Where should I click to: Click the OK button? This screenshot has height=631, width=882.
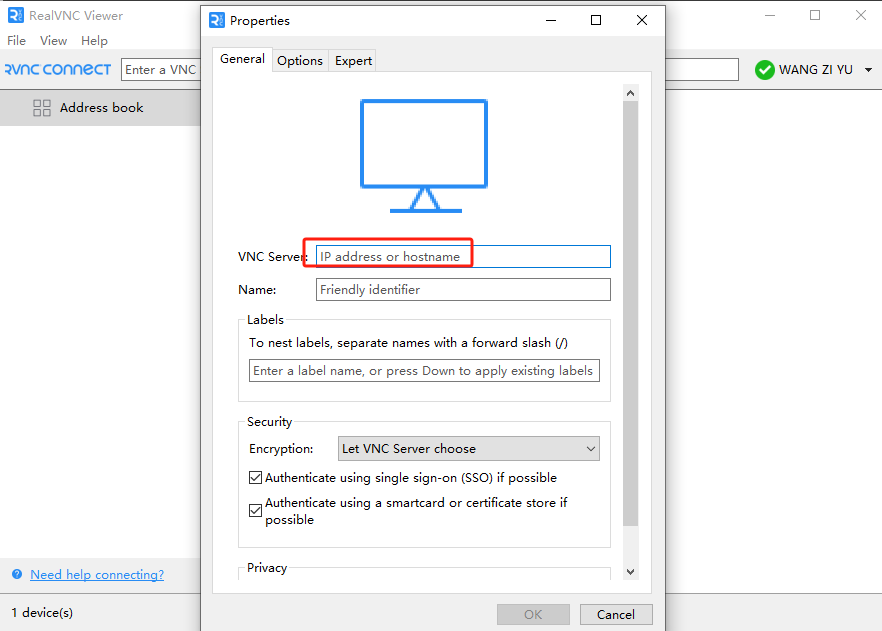[x=533, y=615]
